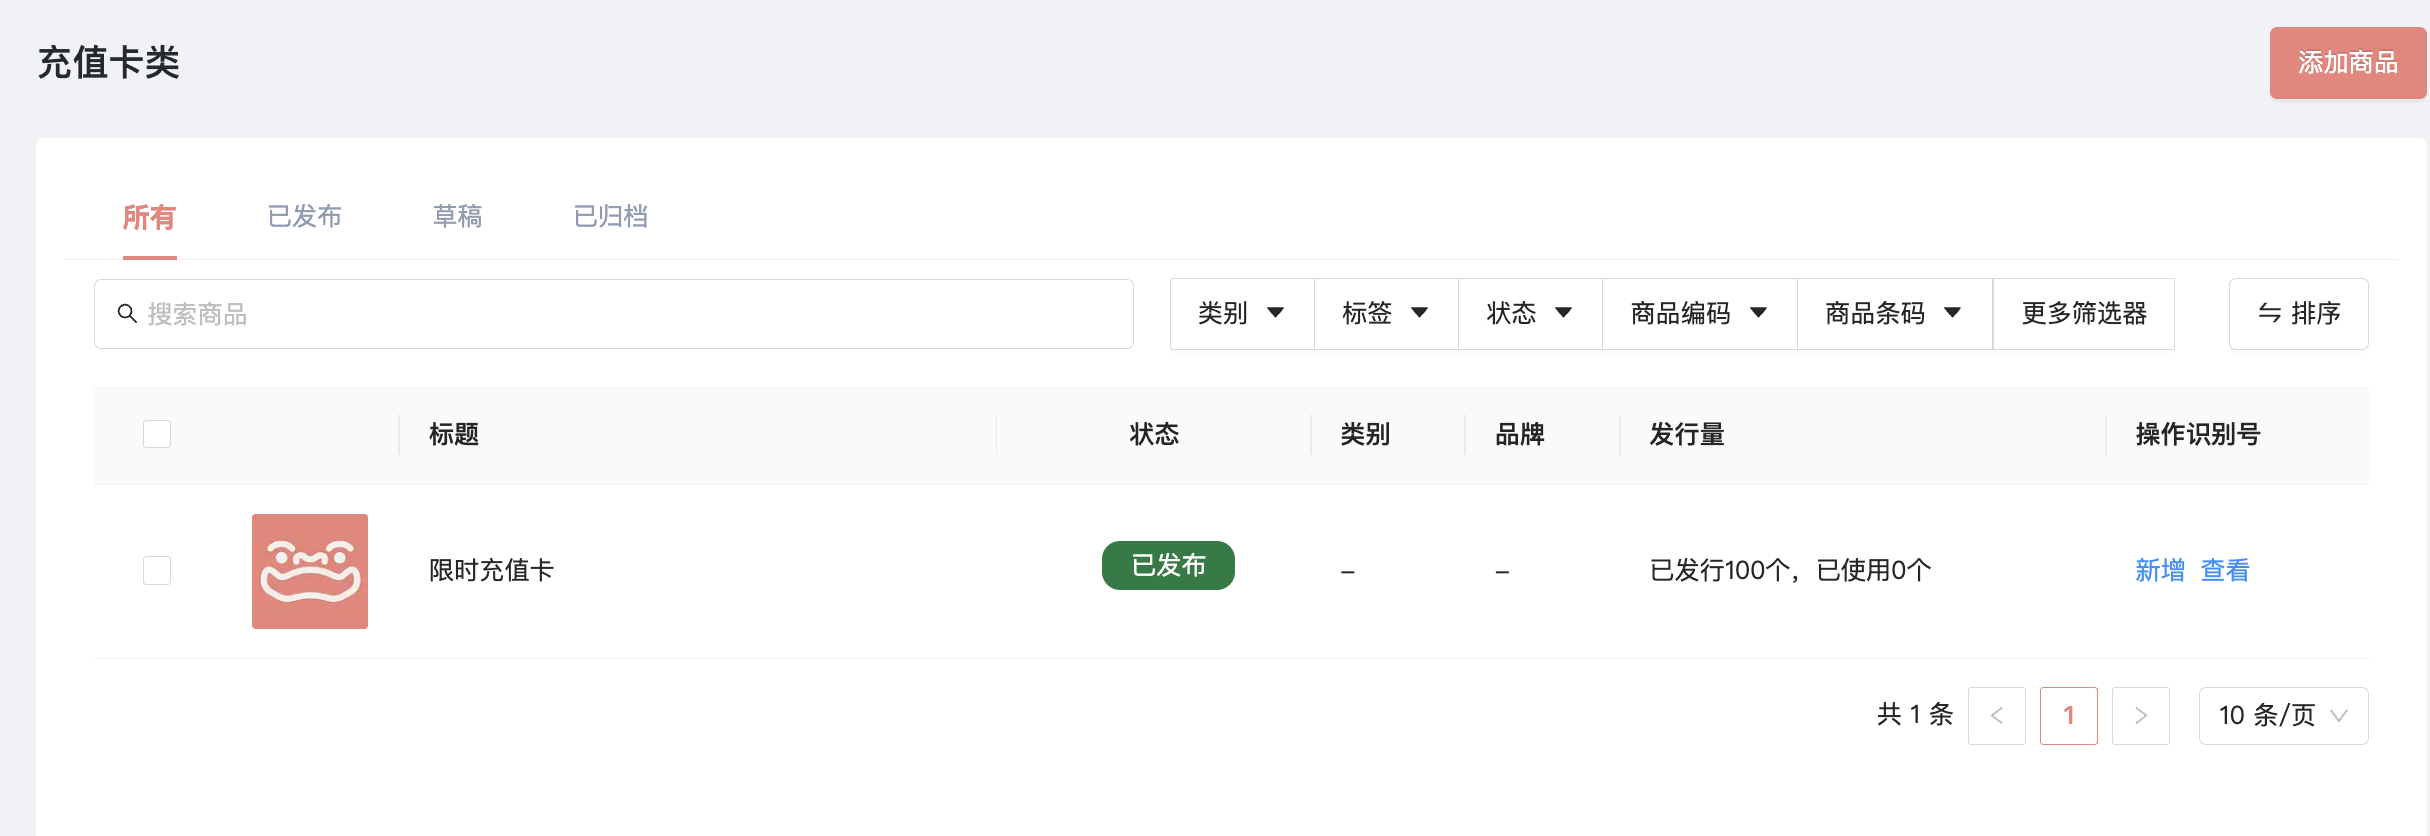This screenshot has width=2430, height=836.
Task: Click the 新增 link in row
Action: point(2160,570)
